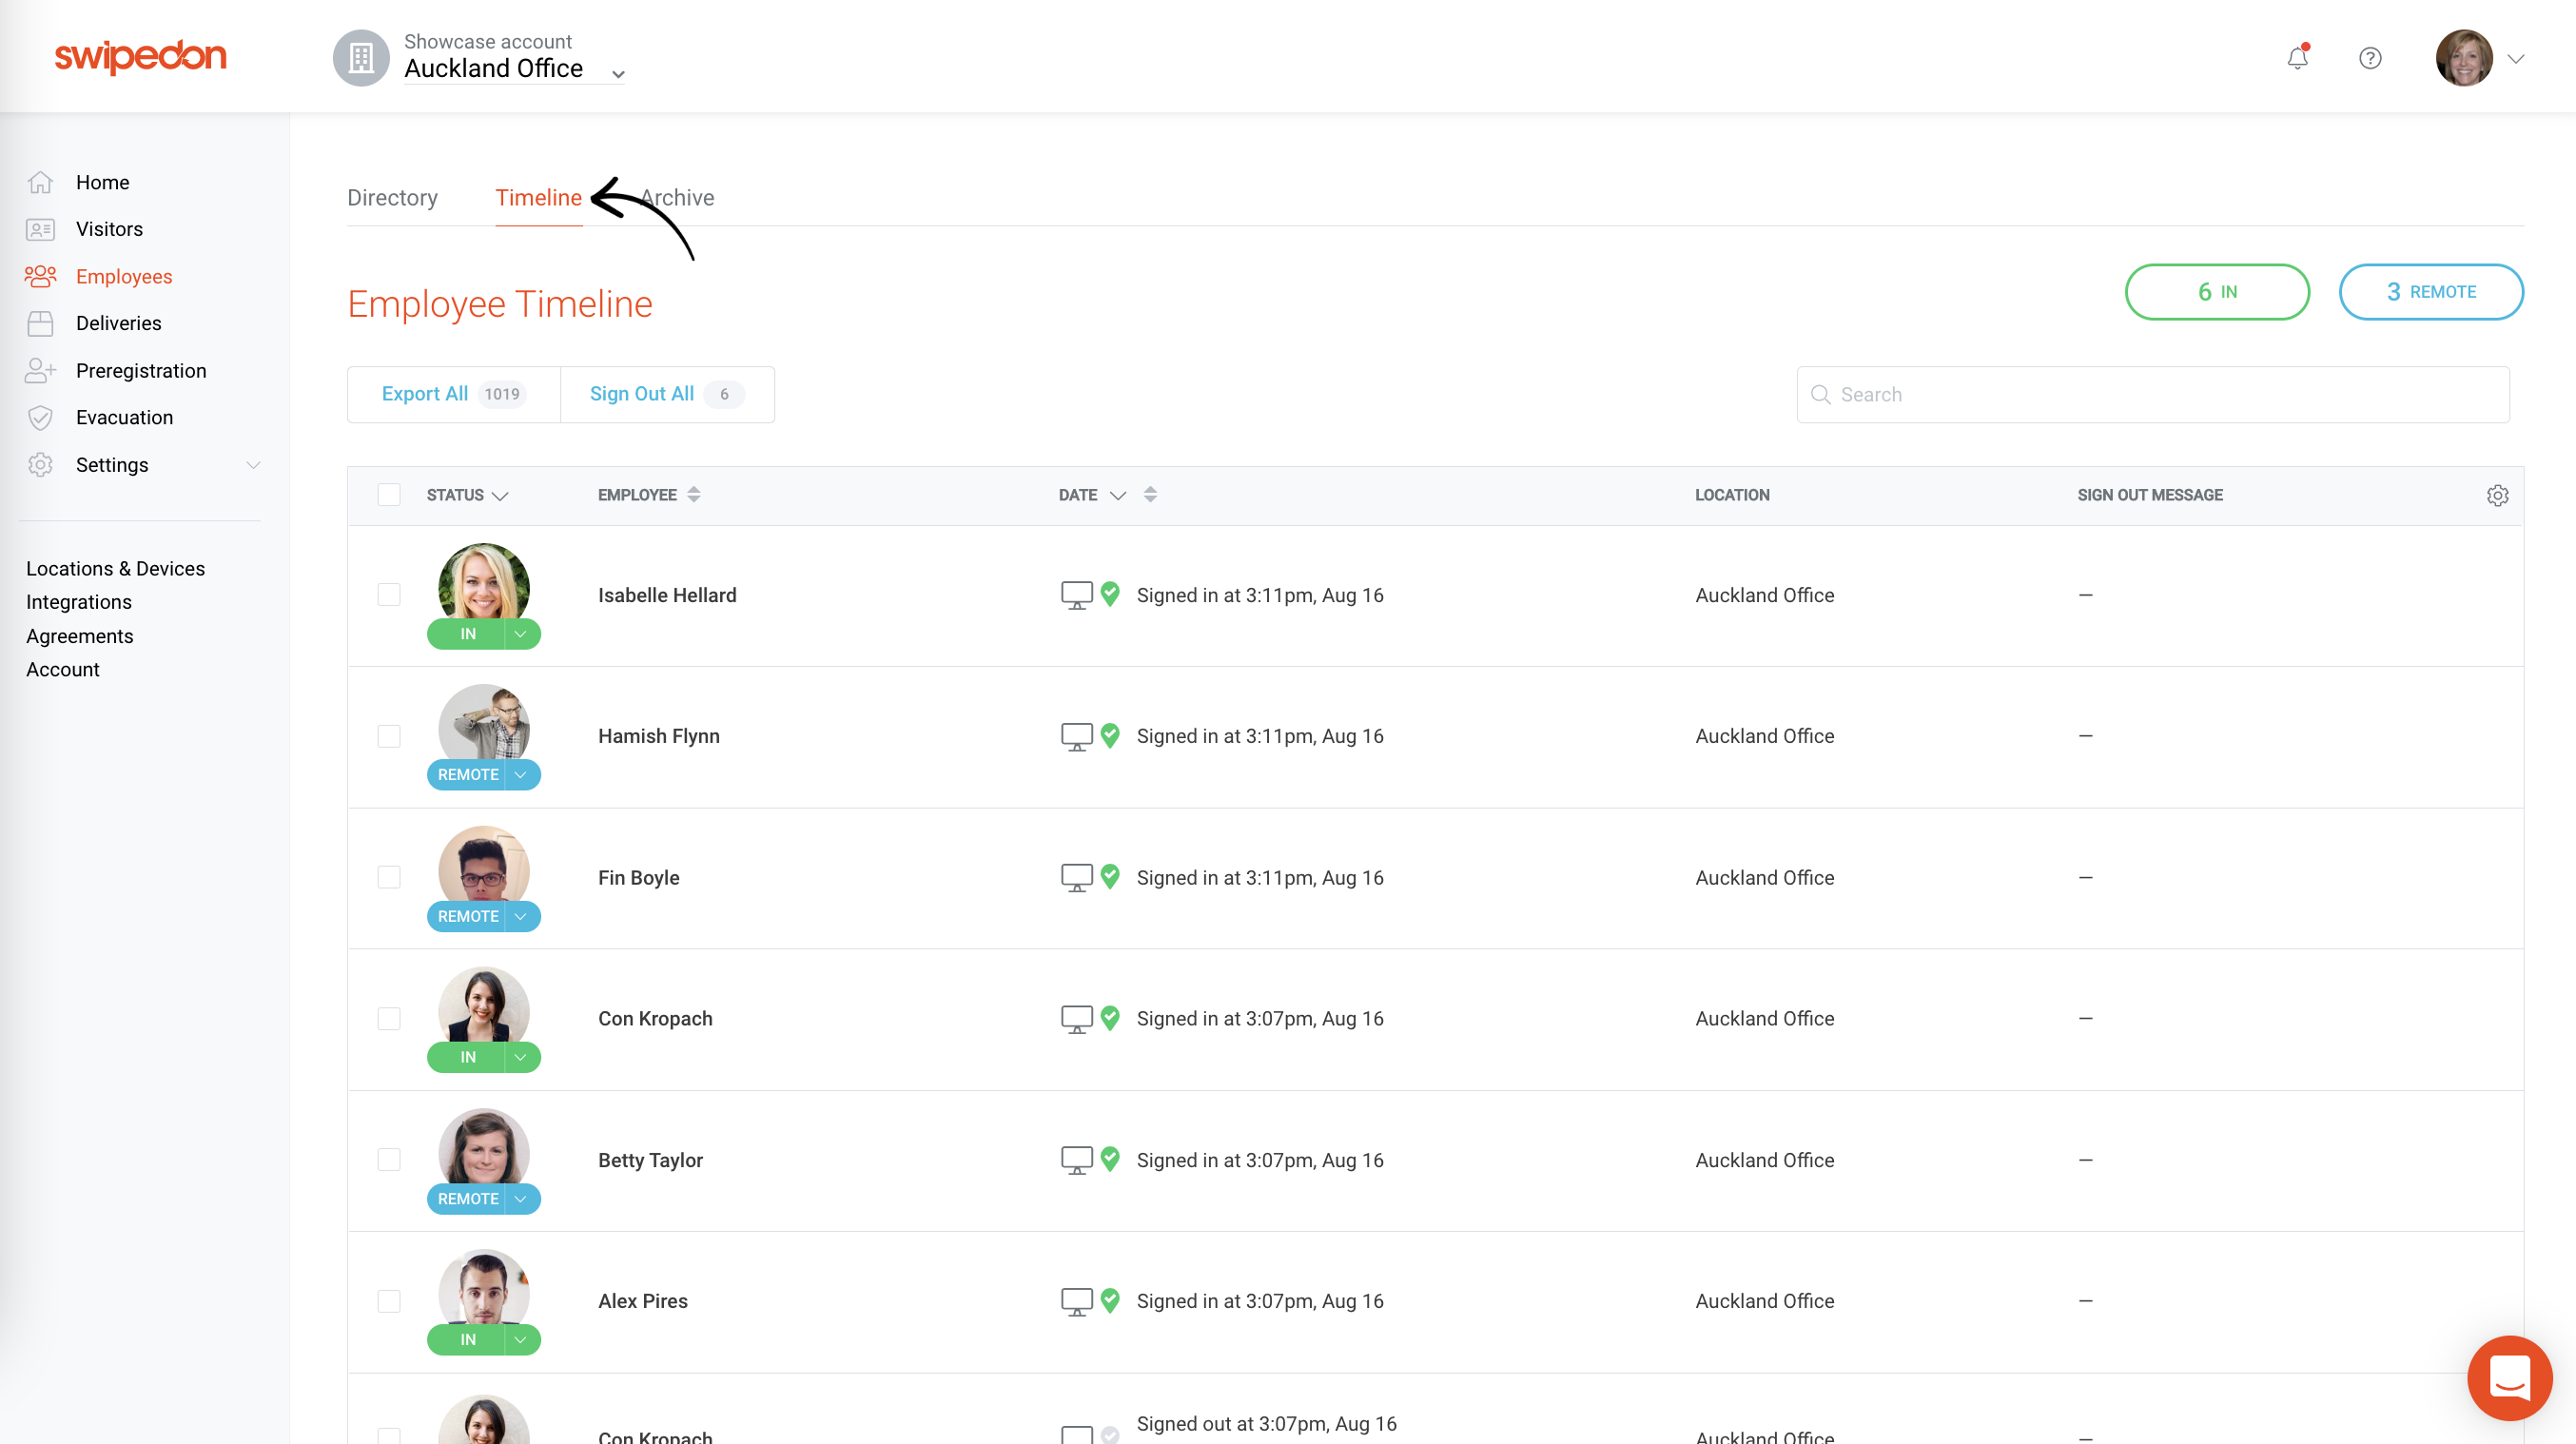This screenshot has height=1444, width=2576.
Task: Click Alex Pires's device monitor icon
Action: pyautogui.click(x=1076, y=1301)
